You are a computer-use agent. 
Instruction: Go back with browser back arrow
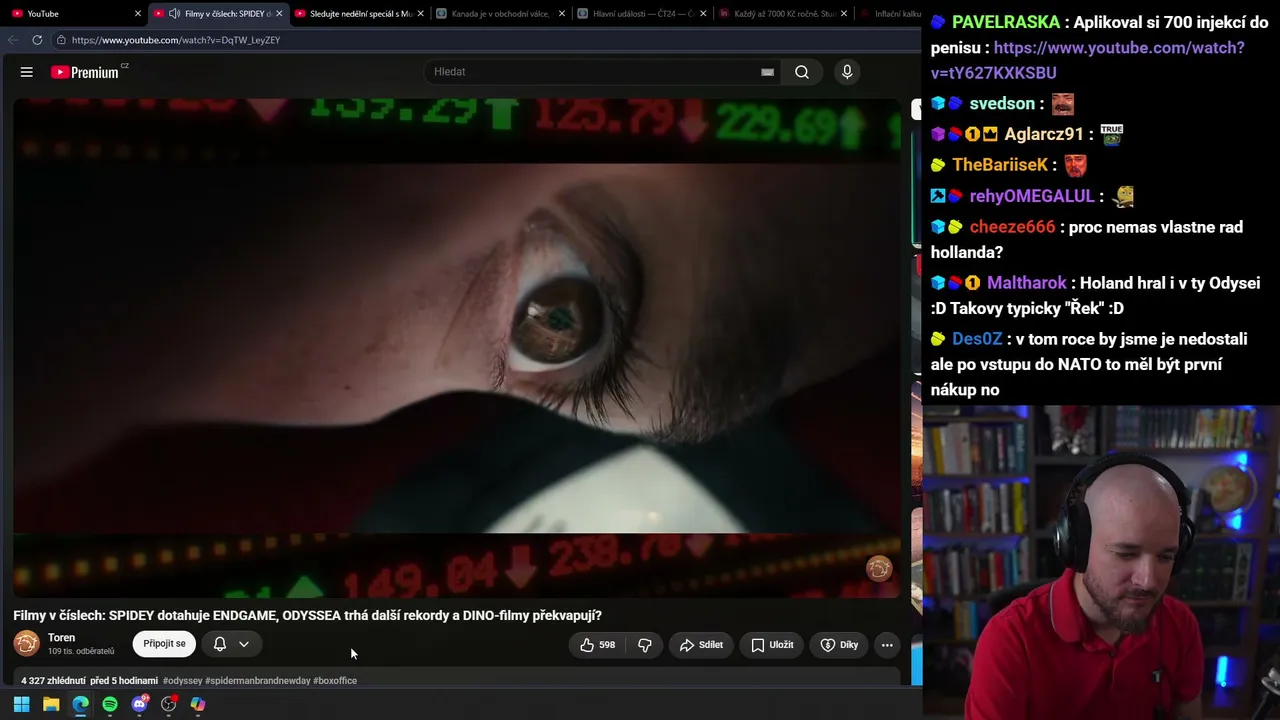(12, 40)
